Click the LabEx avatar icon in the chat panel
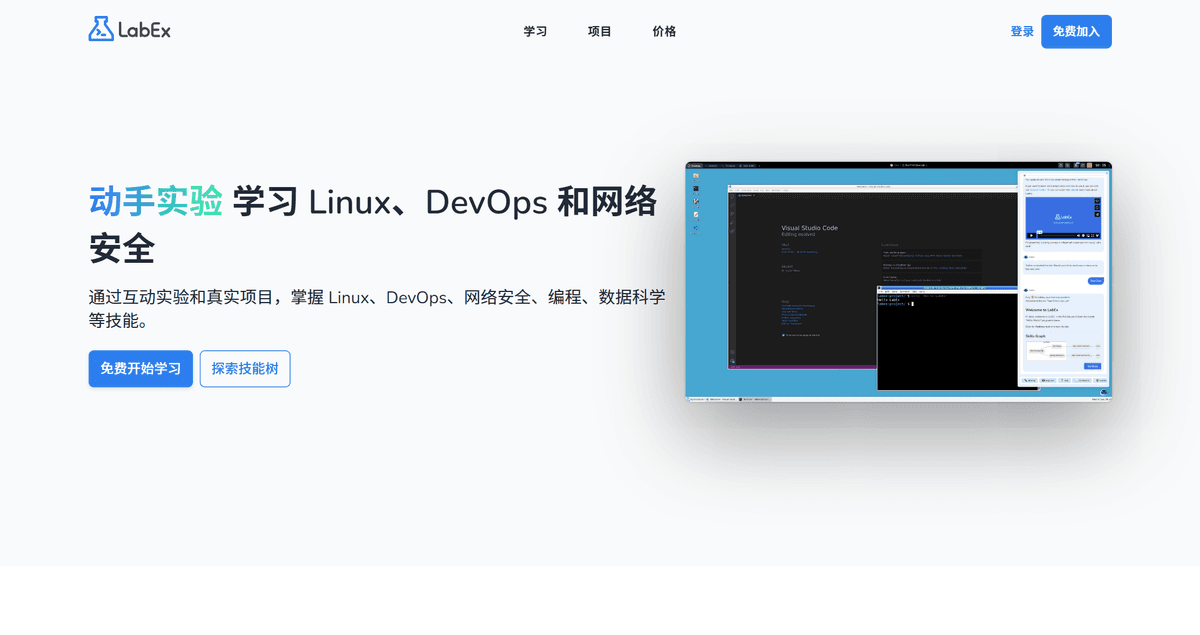 (1025, 257)
